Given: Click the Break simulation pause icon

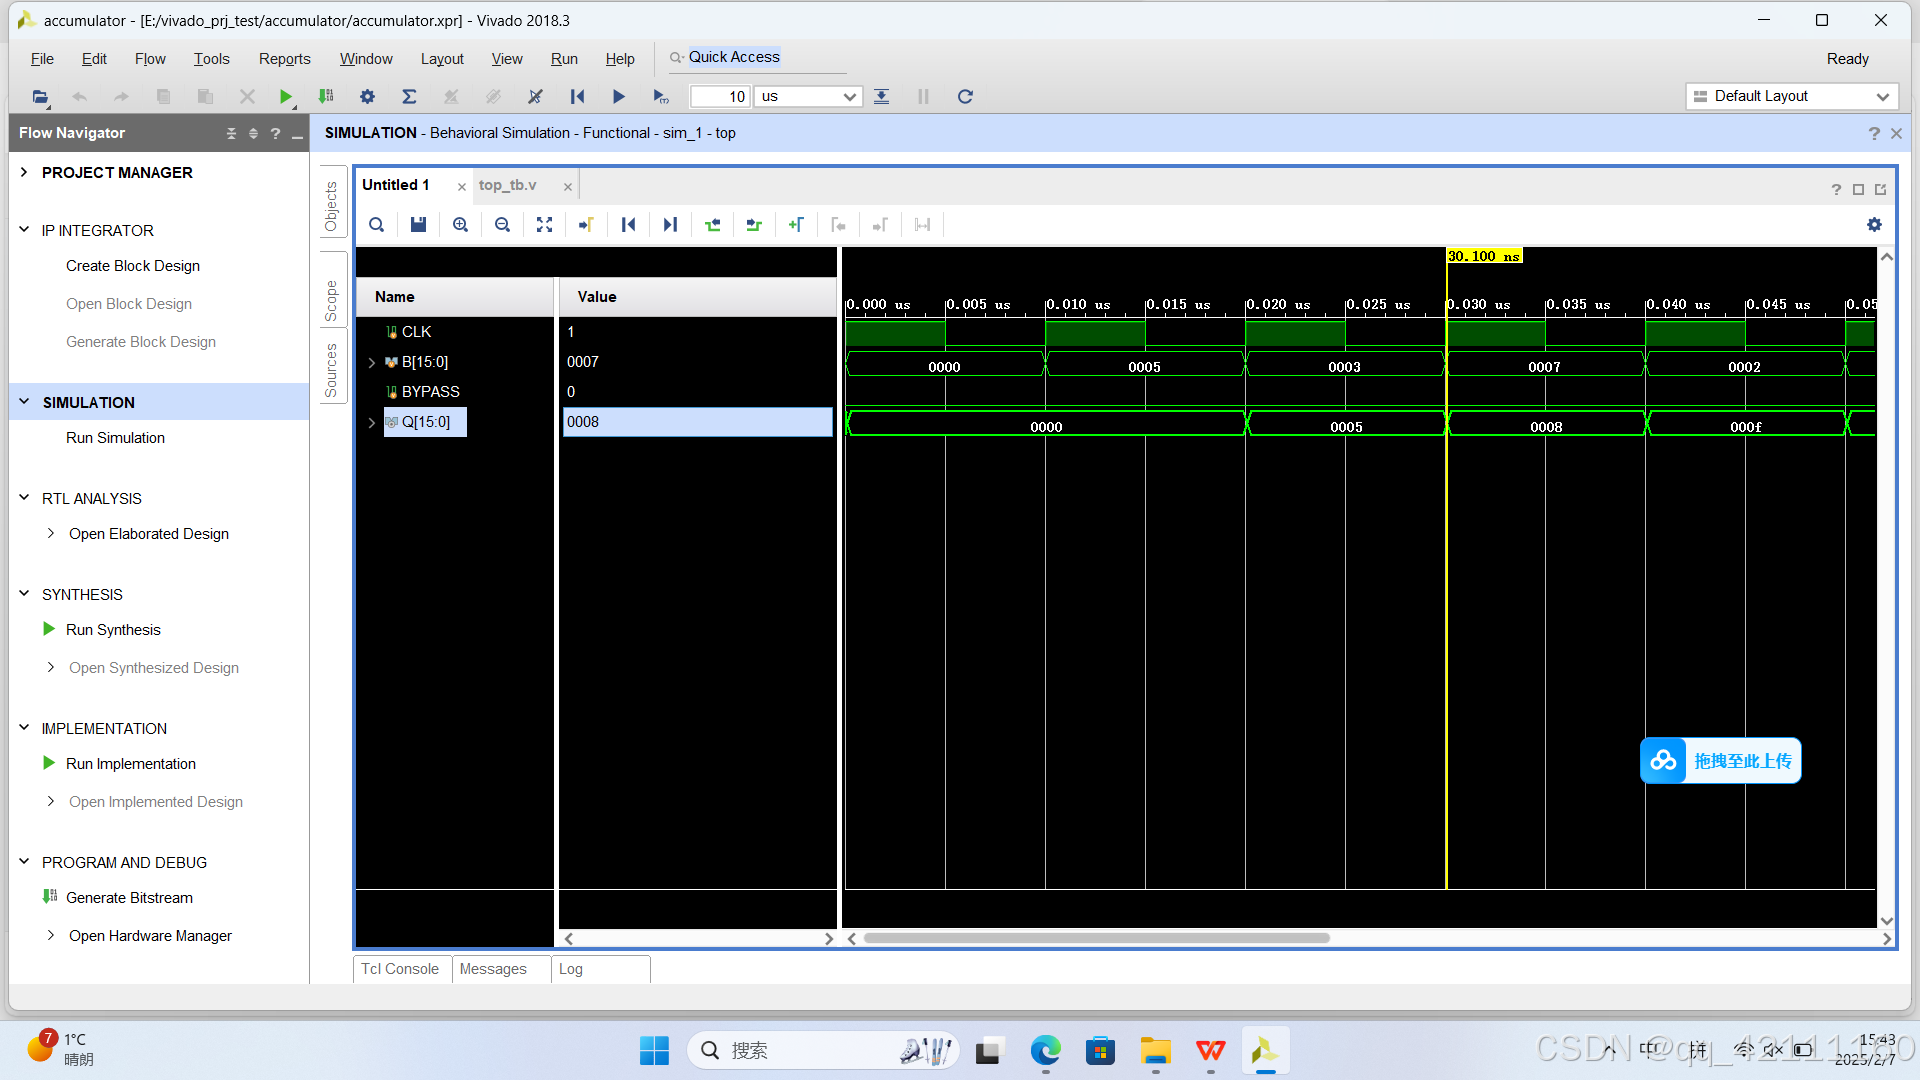Looking at the screenshot, I should pyautogui.click(x=923, y=96).
